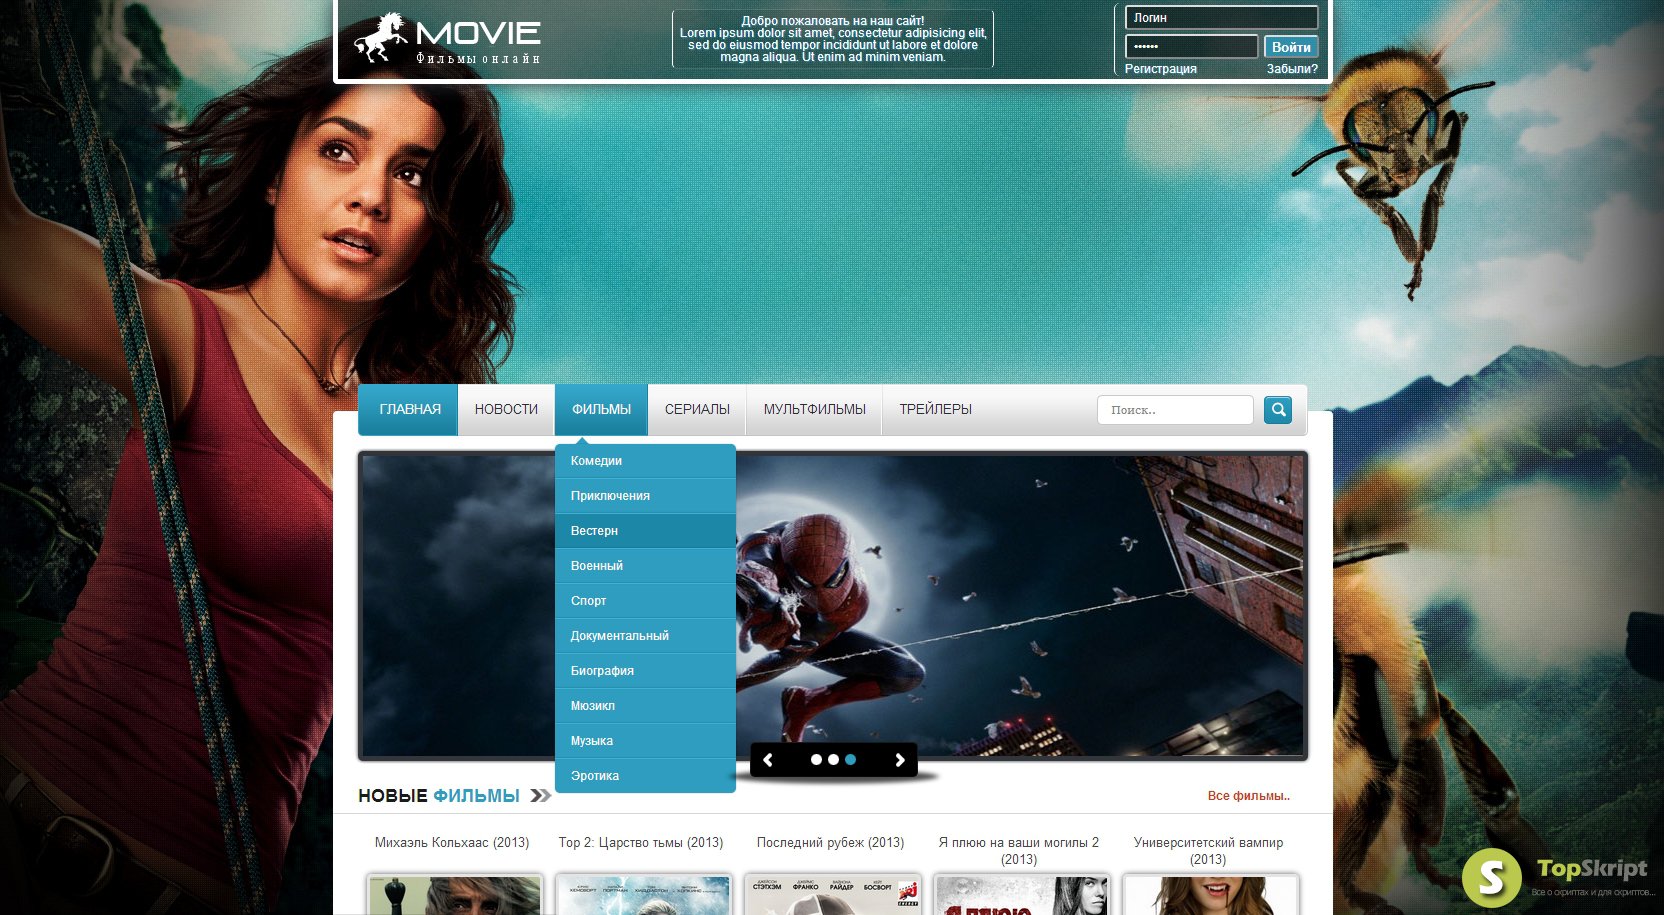Click the Логин input field
Viewport: 1664px width, 915px height.
tap(1221, 18)
